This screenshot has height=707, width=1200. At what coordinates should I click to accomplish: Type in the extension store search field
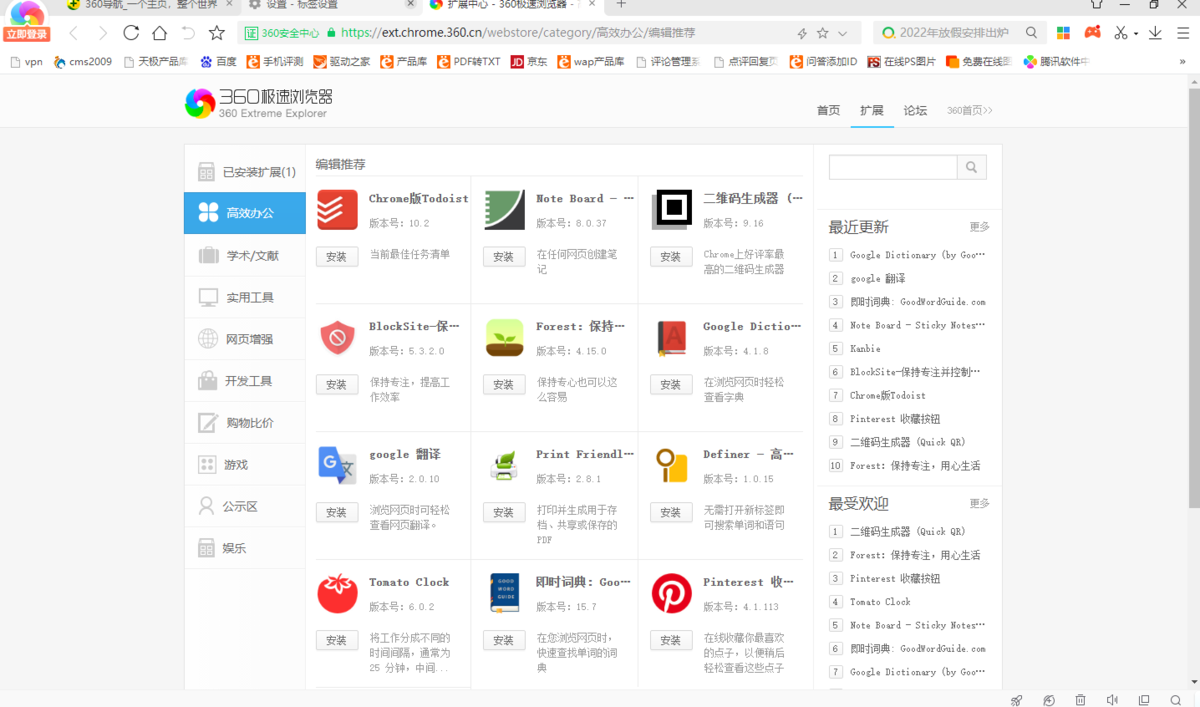(x=891, y=167)
